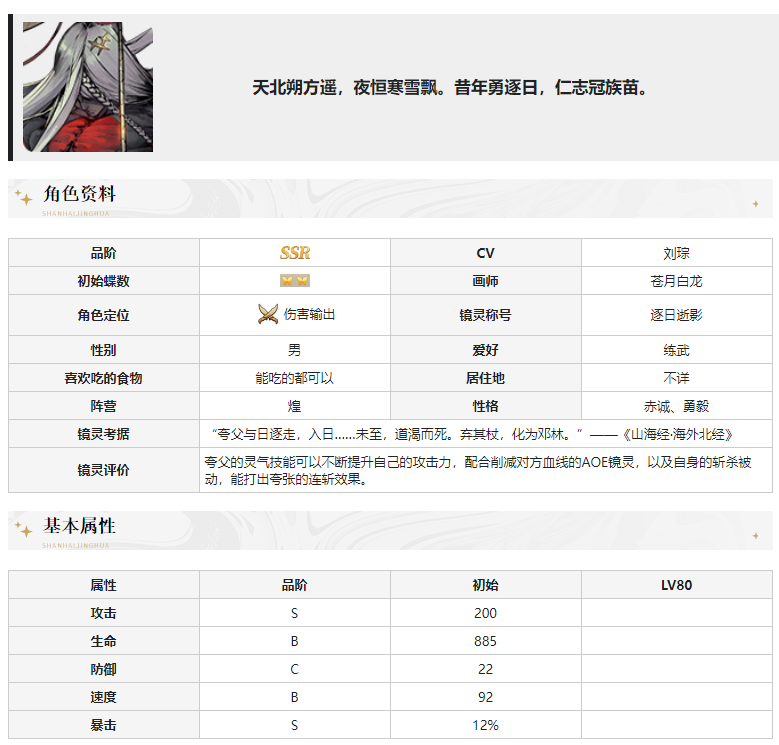Click the sparkle icon left of 角色资料

coord(24,198)
